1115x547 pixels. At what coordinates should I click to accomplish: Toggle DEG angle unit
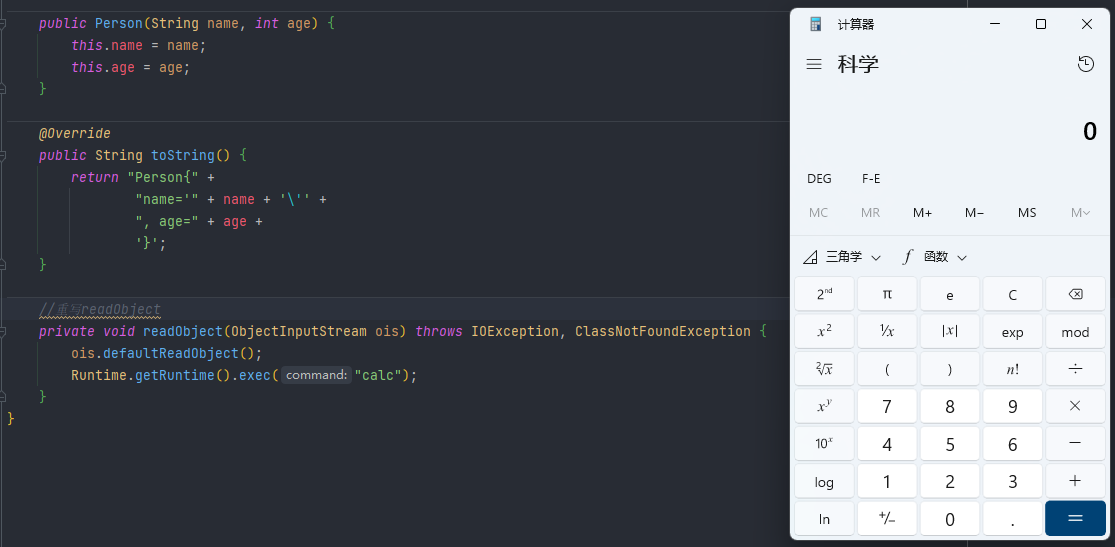(819, 179)
